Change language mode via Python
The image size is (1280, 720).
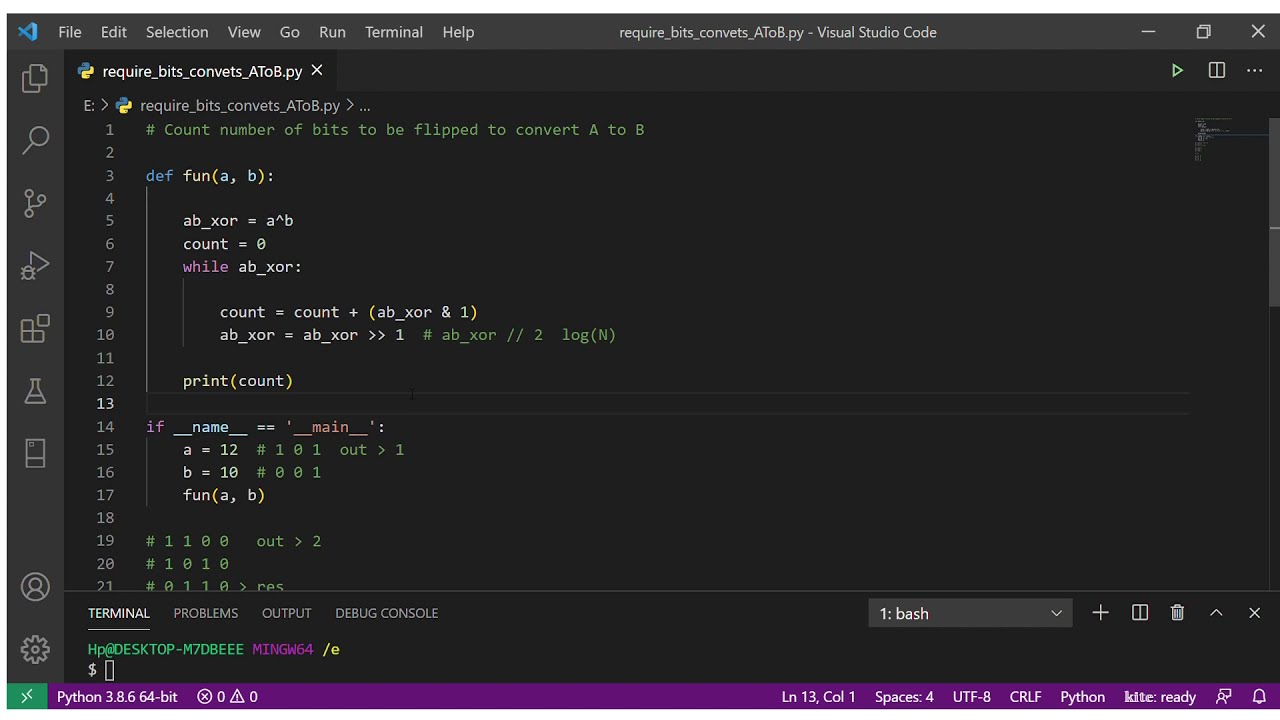coord(1082,697)
